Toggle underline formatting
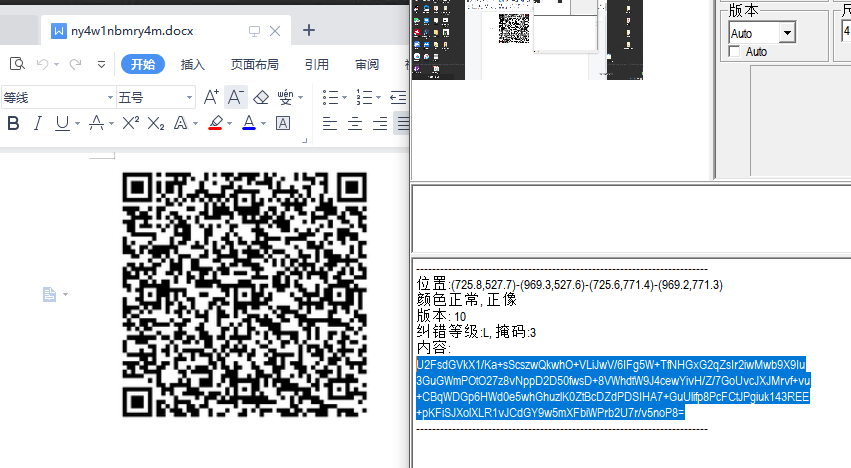851x468 pixels. [62, 124]
